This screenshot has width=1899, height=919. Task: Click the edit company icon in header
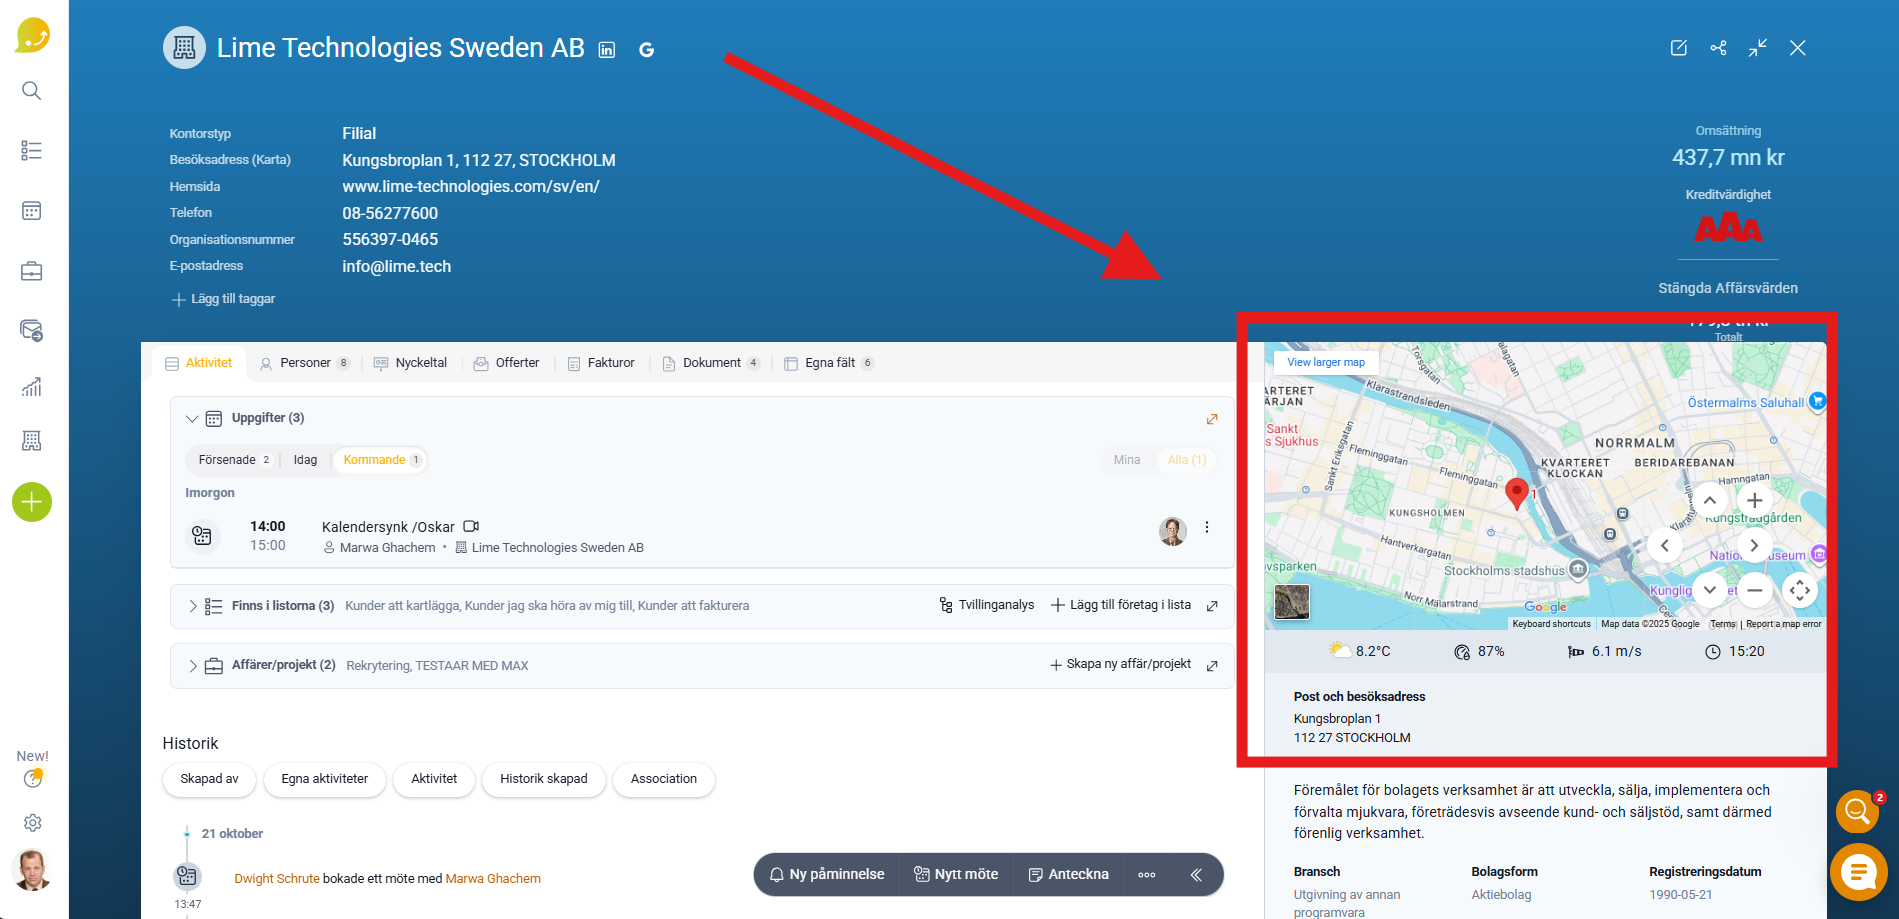coord(1679,48)
